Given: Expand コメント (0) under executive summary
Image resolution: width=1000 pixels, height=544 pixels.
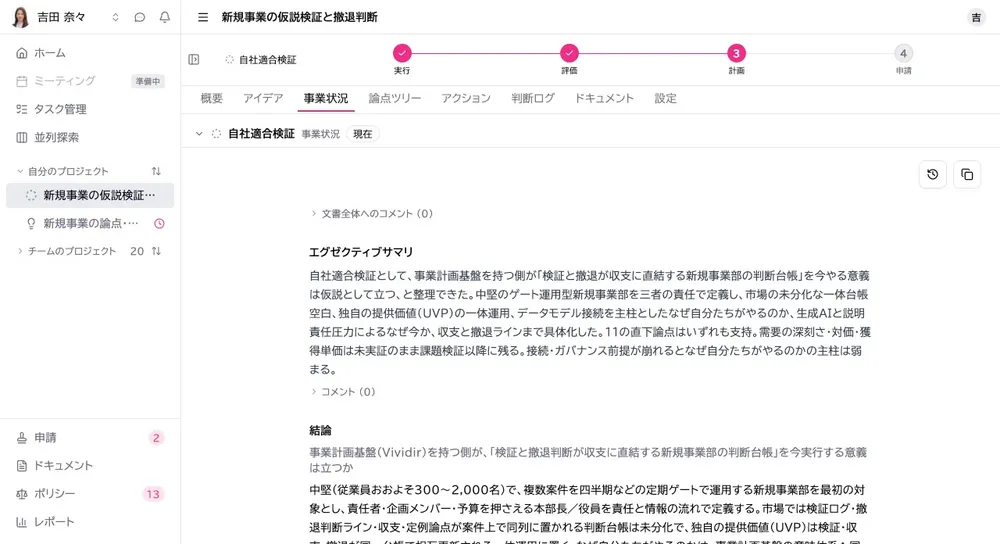Looking at the screenshot, I should [342, 392].
